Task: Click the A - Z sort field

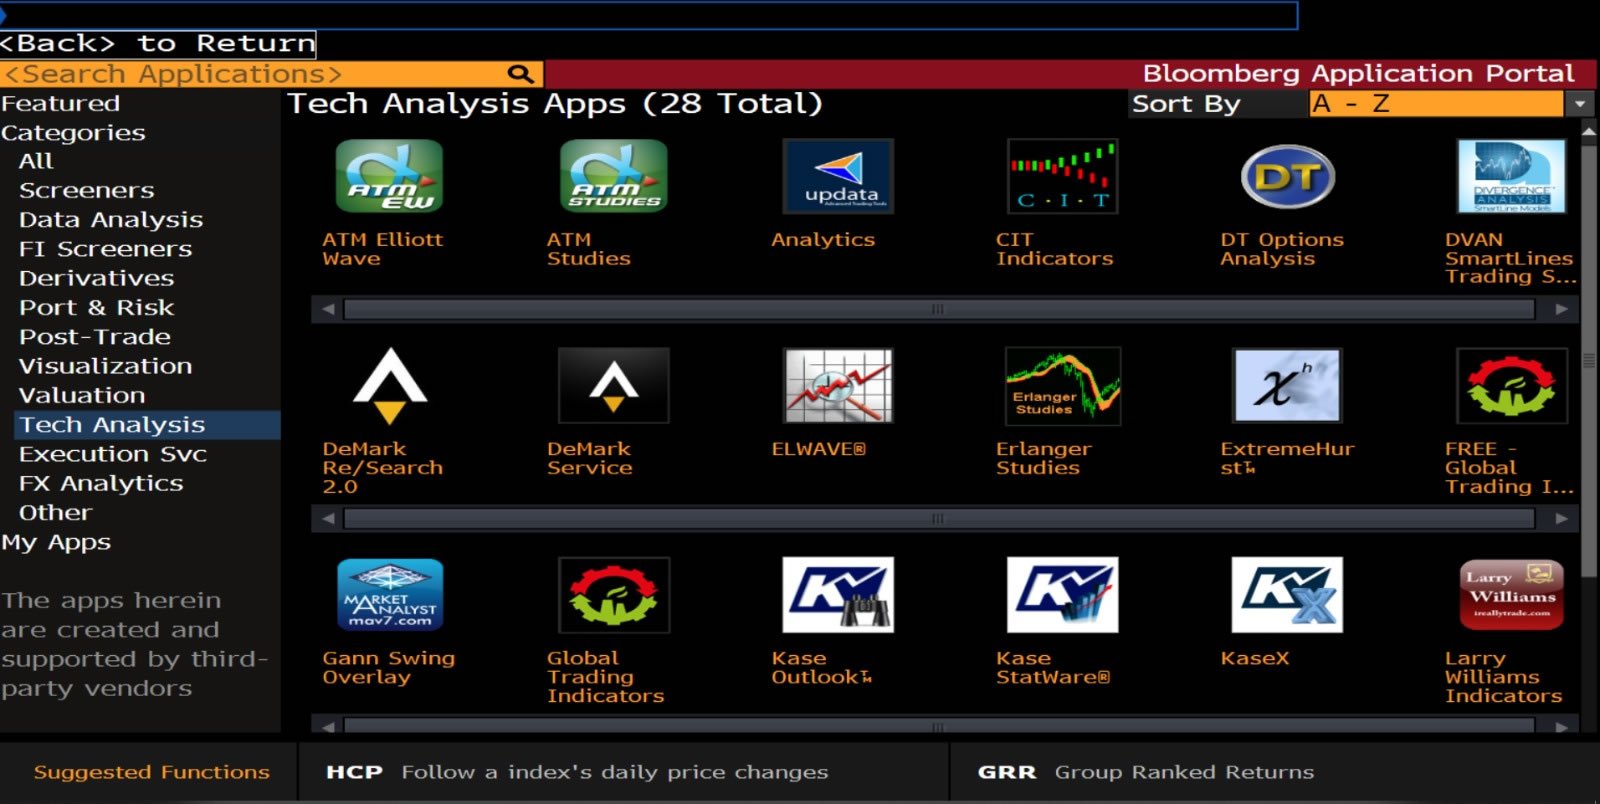Action: point(1436,104)
